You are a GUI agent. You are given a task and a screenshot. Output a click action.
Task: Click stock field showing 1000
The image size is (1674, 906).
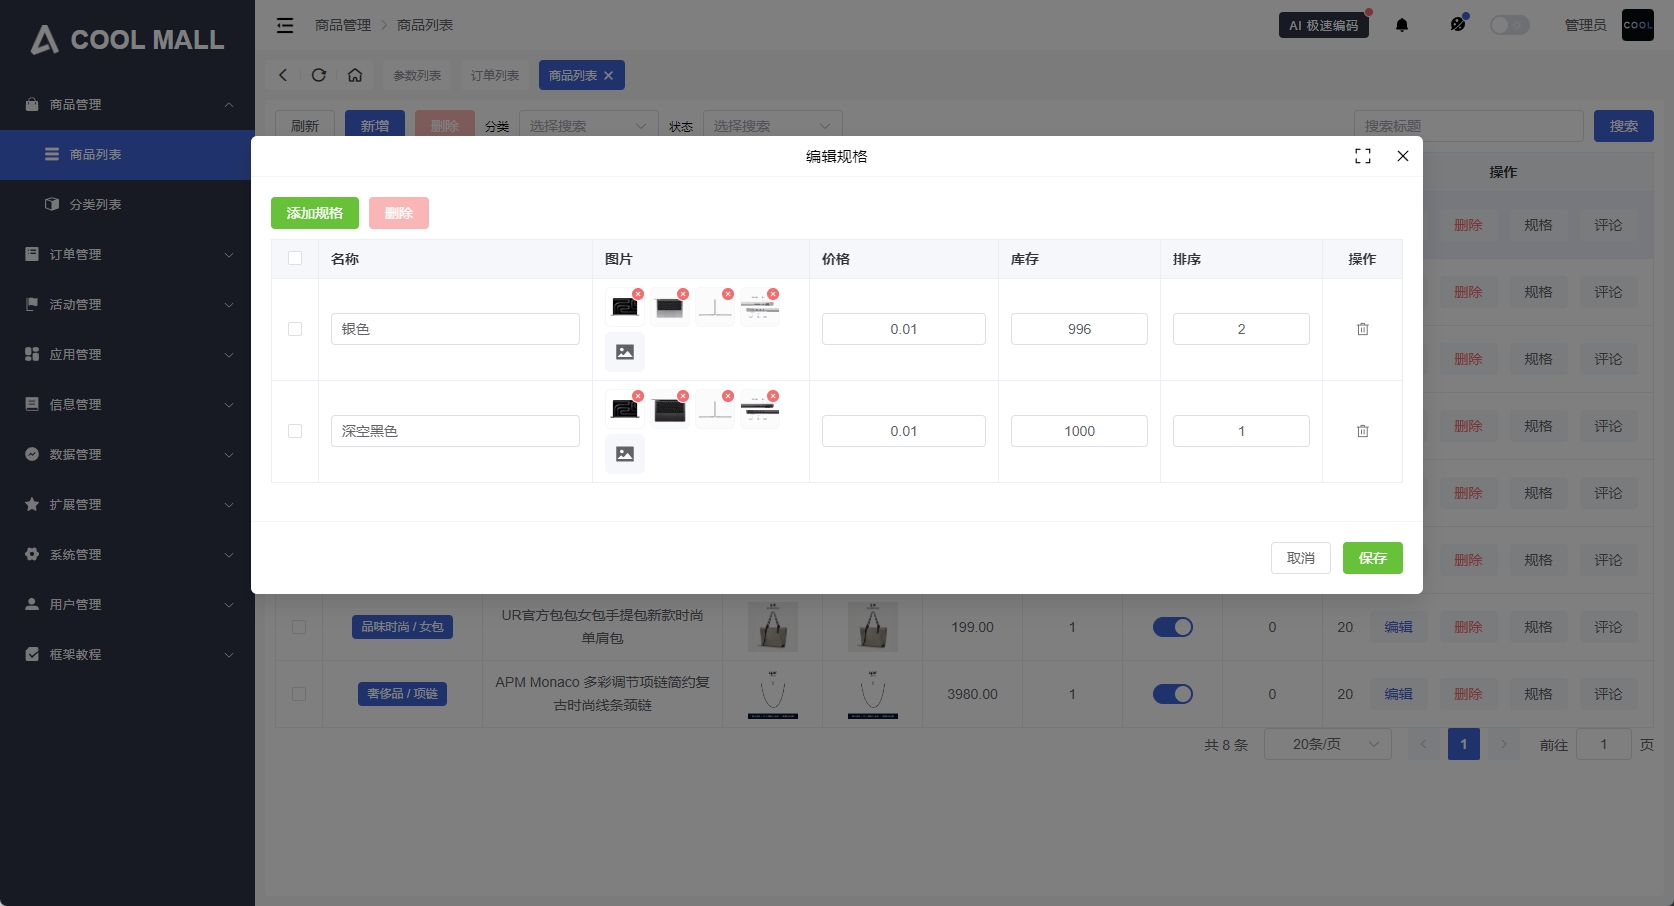tap(1079, 431)
